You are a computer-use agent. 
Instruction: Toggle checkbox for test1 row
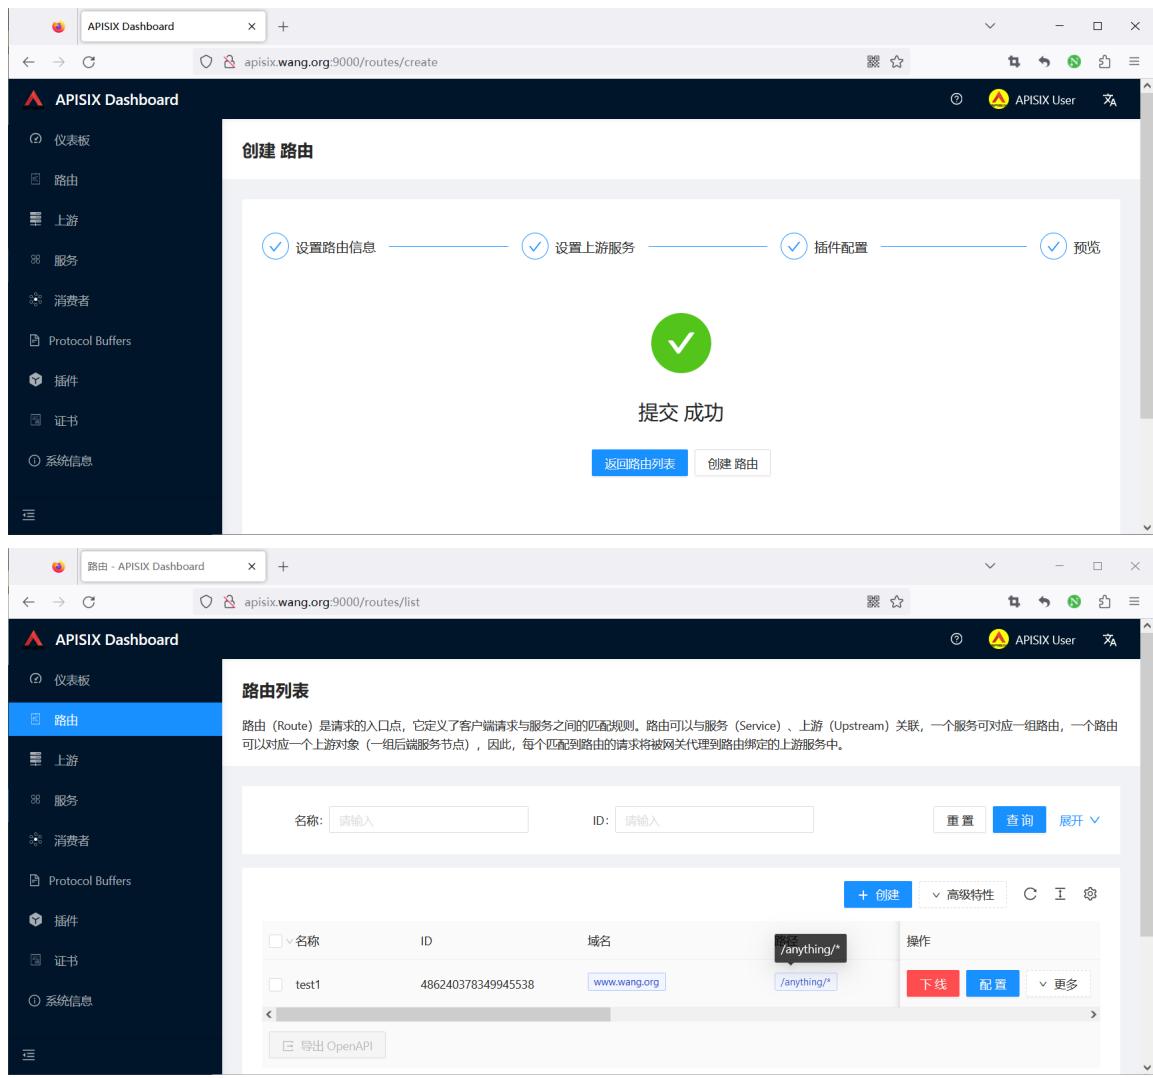[276, 984]
